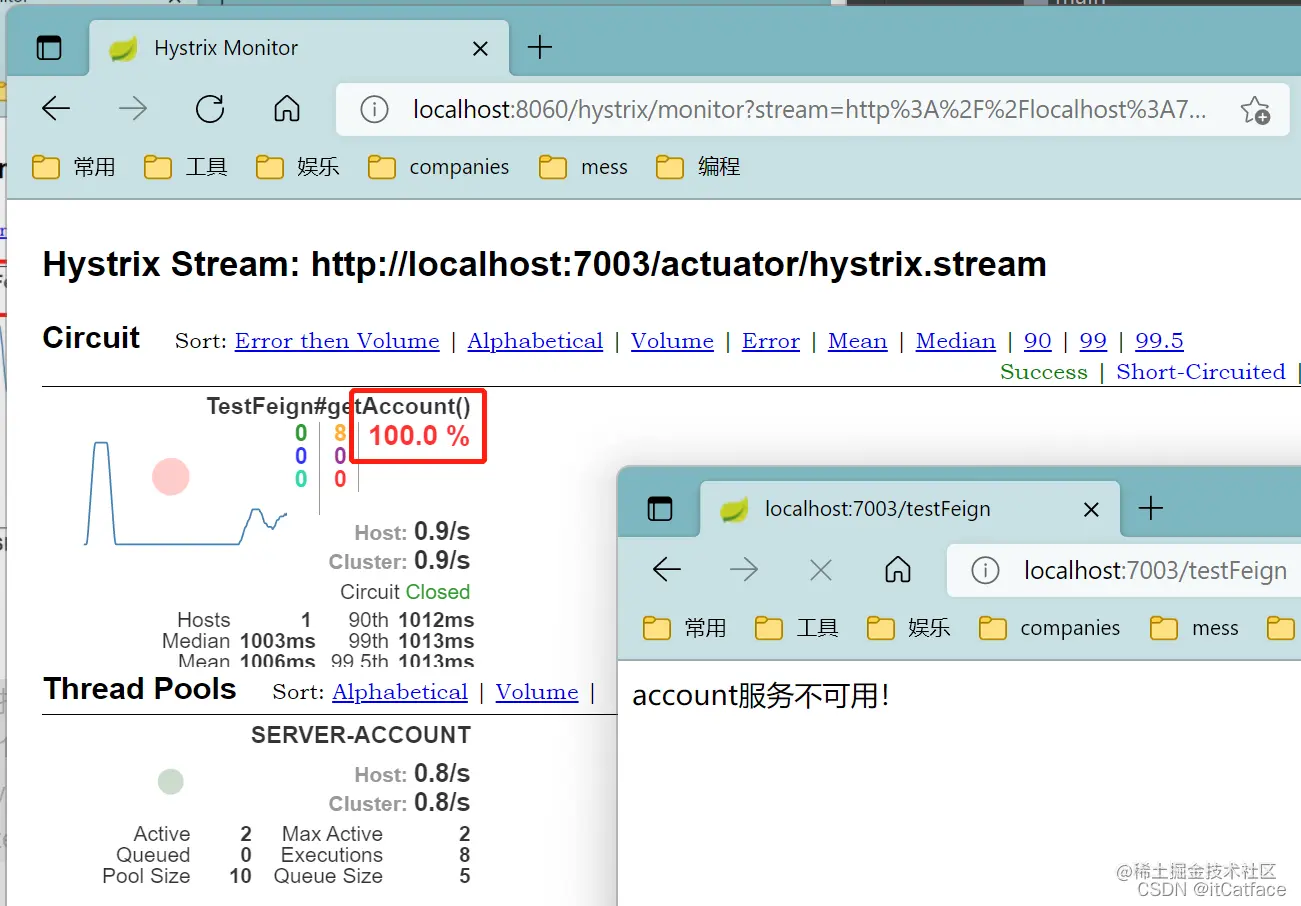View site information icon for localhost:7003
1301x906 pixels.
click(x=985, y=571)
